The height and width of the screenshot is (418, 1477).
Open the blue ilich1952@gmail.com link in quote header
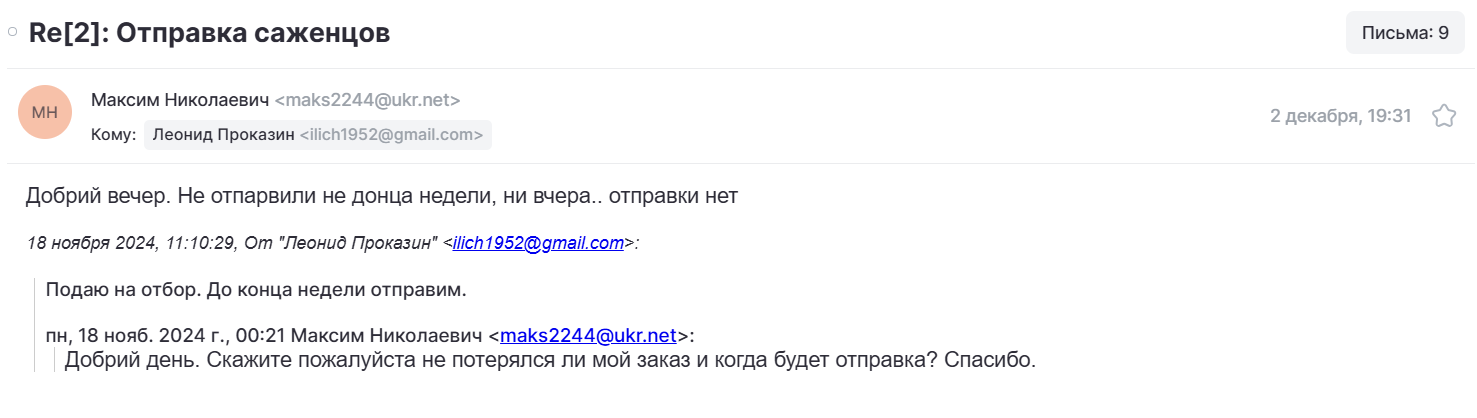538,243
